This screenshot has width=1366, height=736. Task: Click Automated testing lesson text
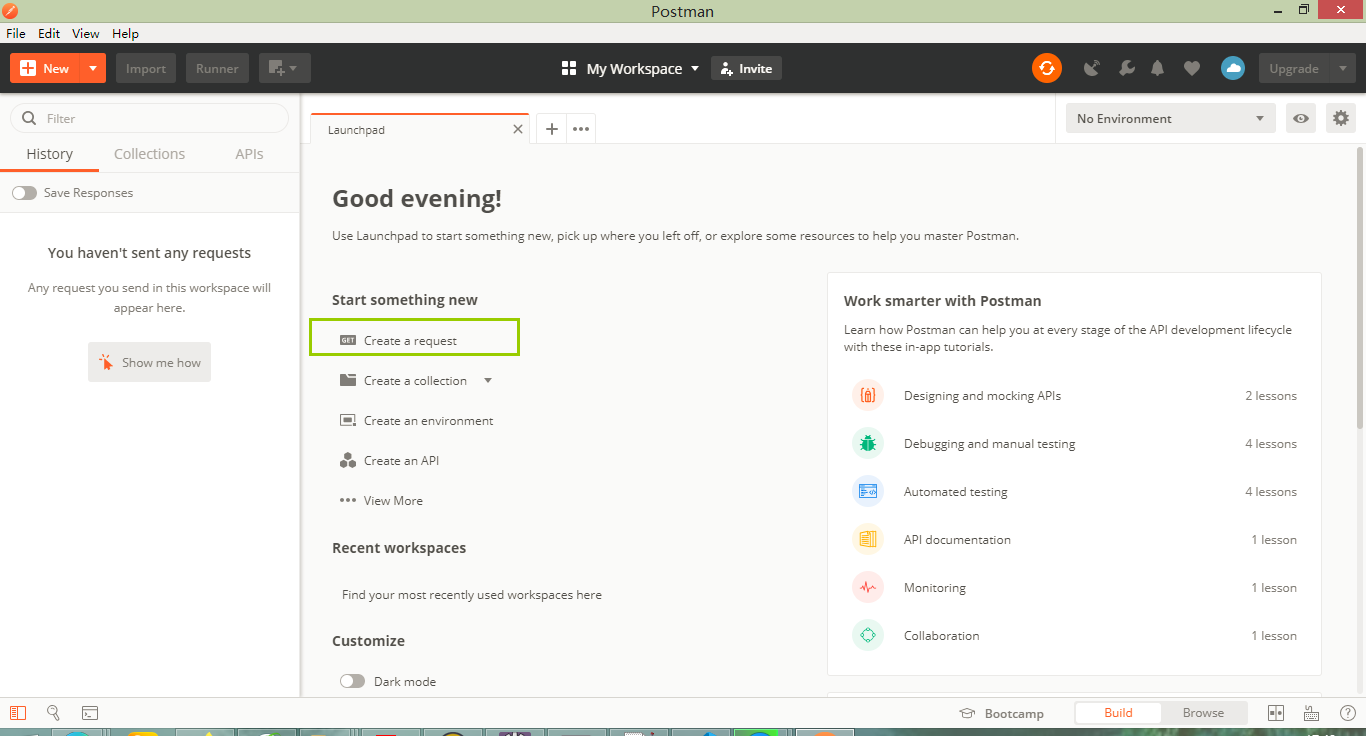pos(955,491)
